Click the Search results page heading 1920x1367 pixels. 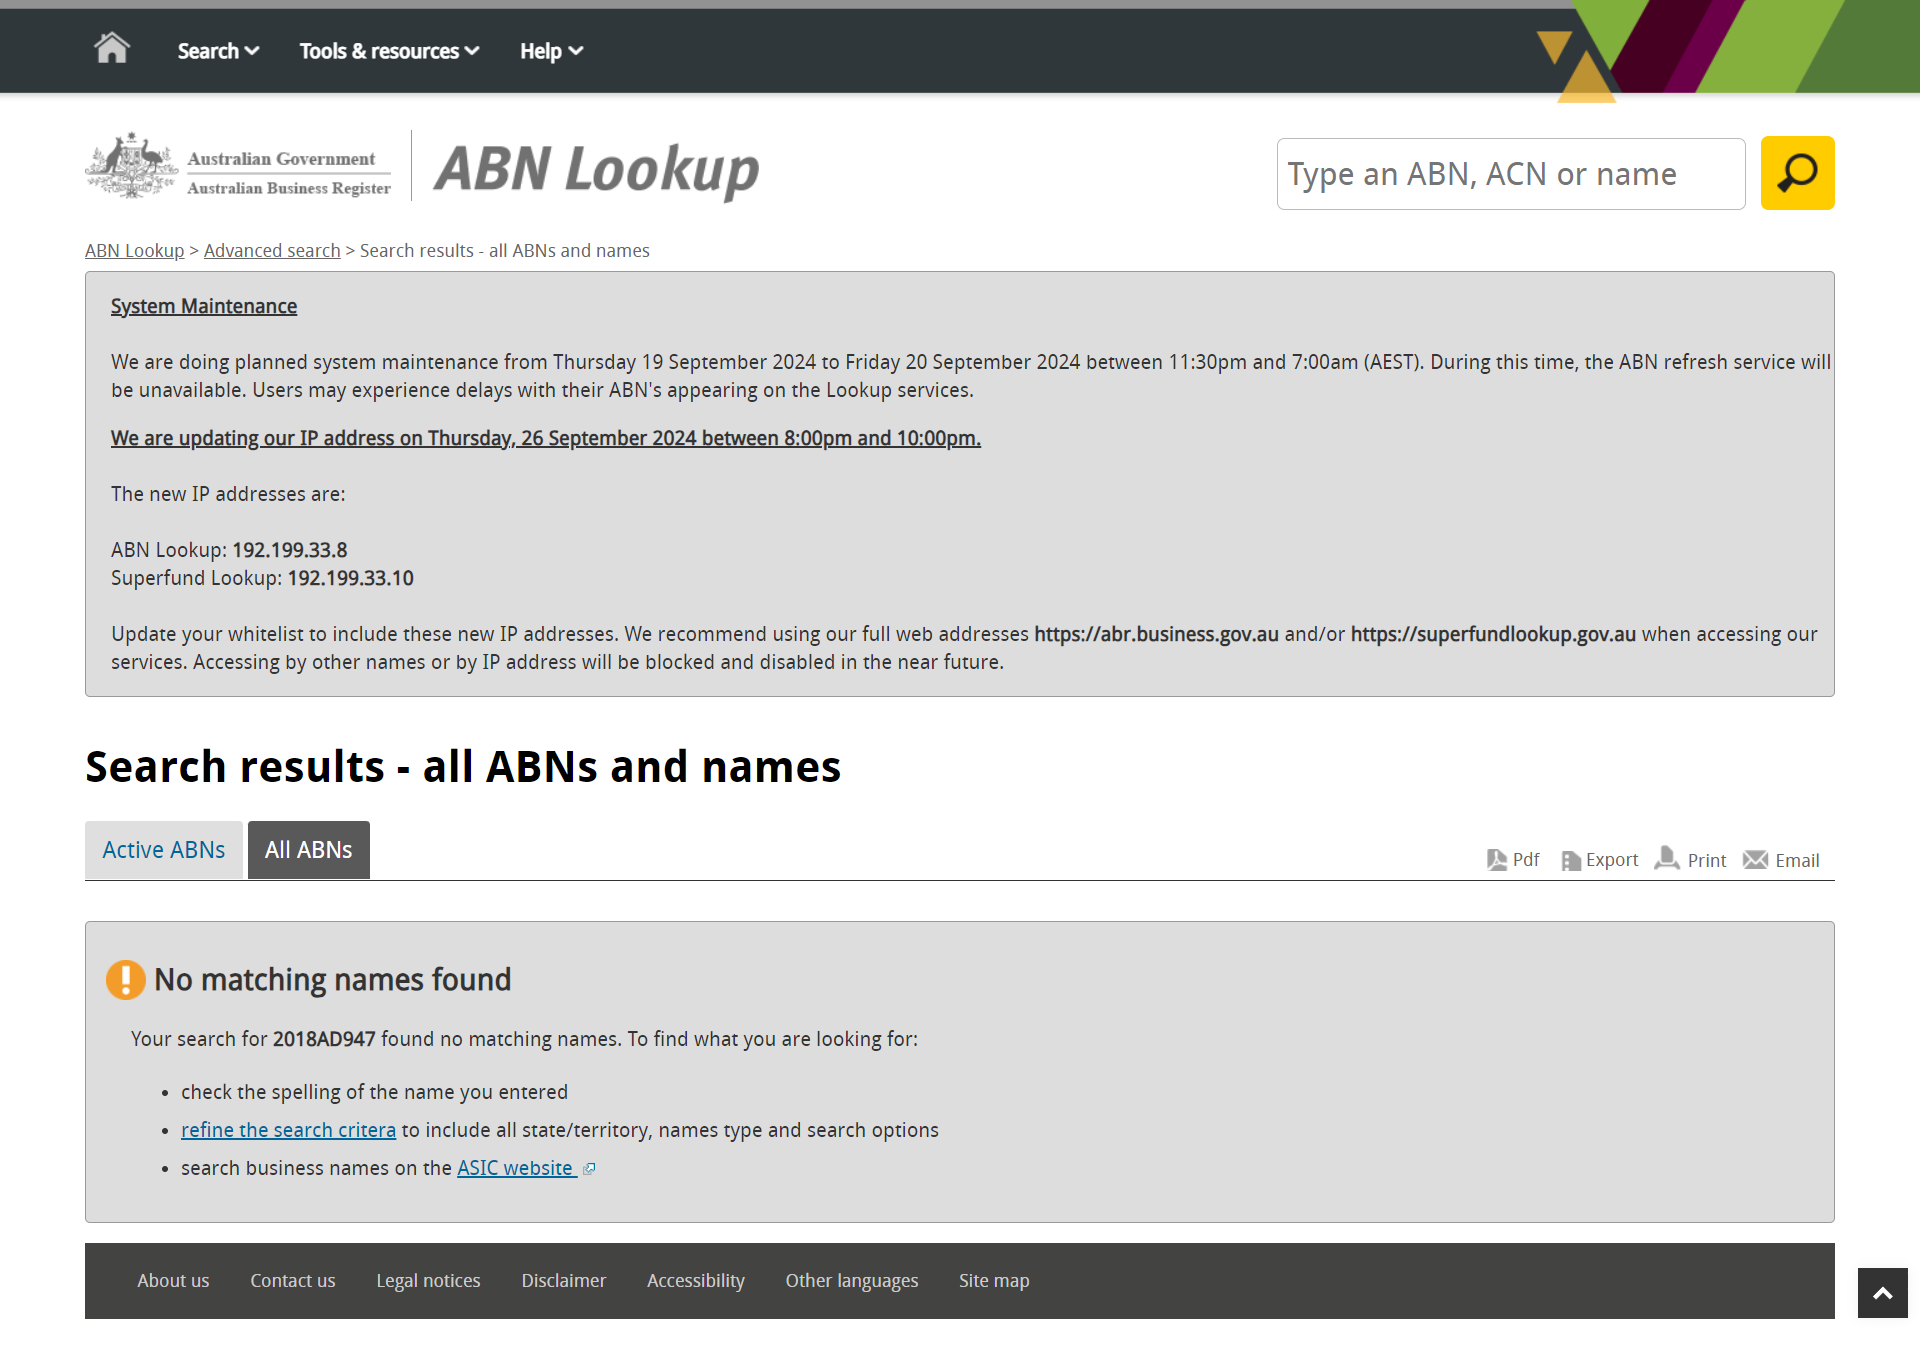pos(463,767)
